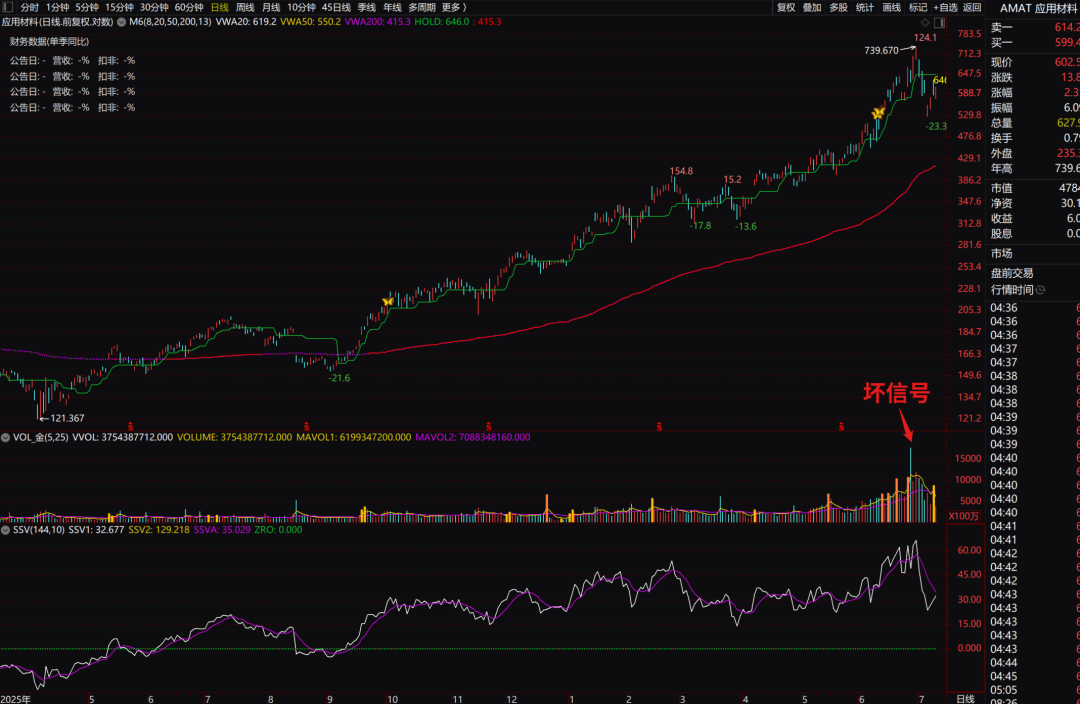Click the X100万 volume unit label
Viewport: 1080px width, 704px height.
tap(964, 516)
